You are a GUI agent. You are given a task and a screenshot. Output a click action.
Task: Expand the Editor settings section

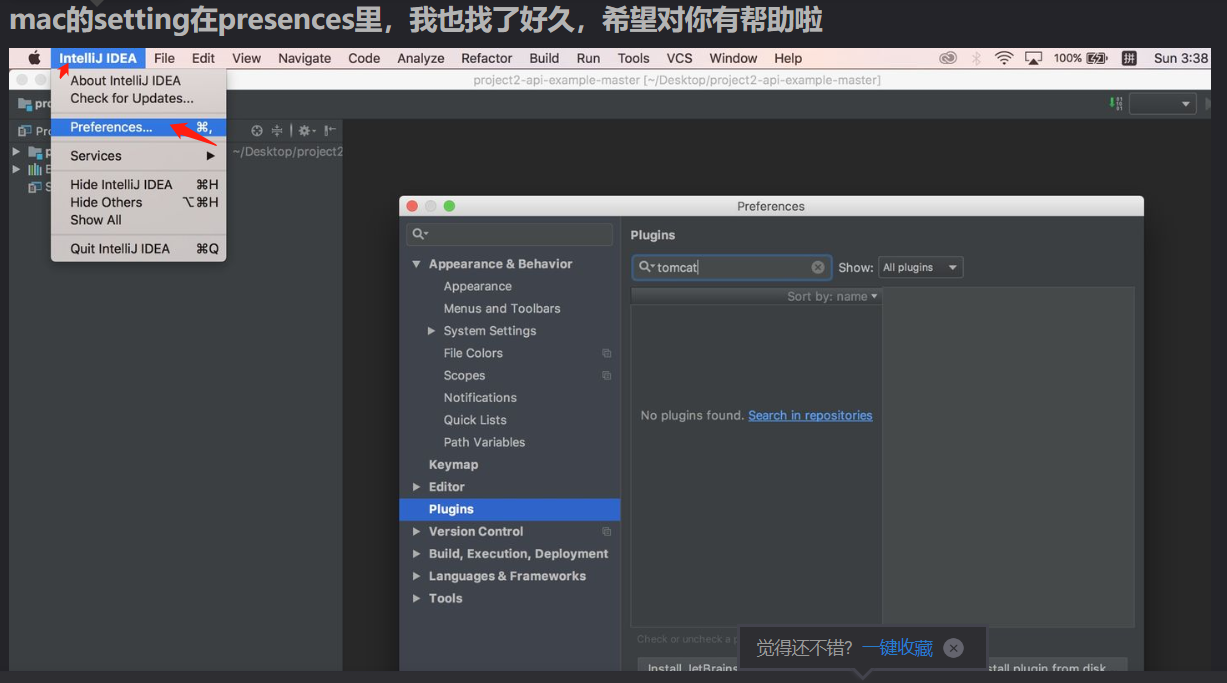417,487
